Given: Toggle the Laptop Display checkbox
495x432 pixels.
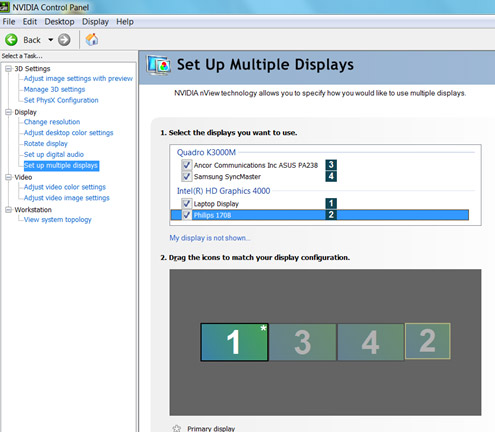Looking at the screenshot, I should coord(186,203).
